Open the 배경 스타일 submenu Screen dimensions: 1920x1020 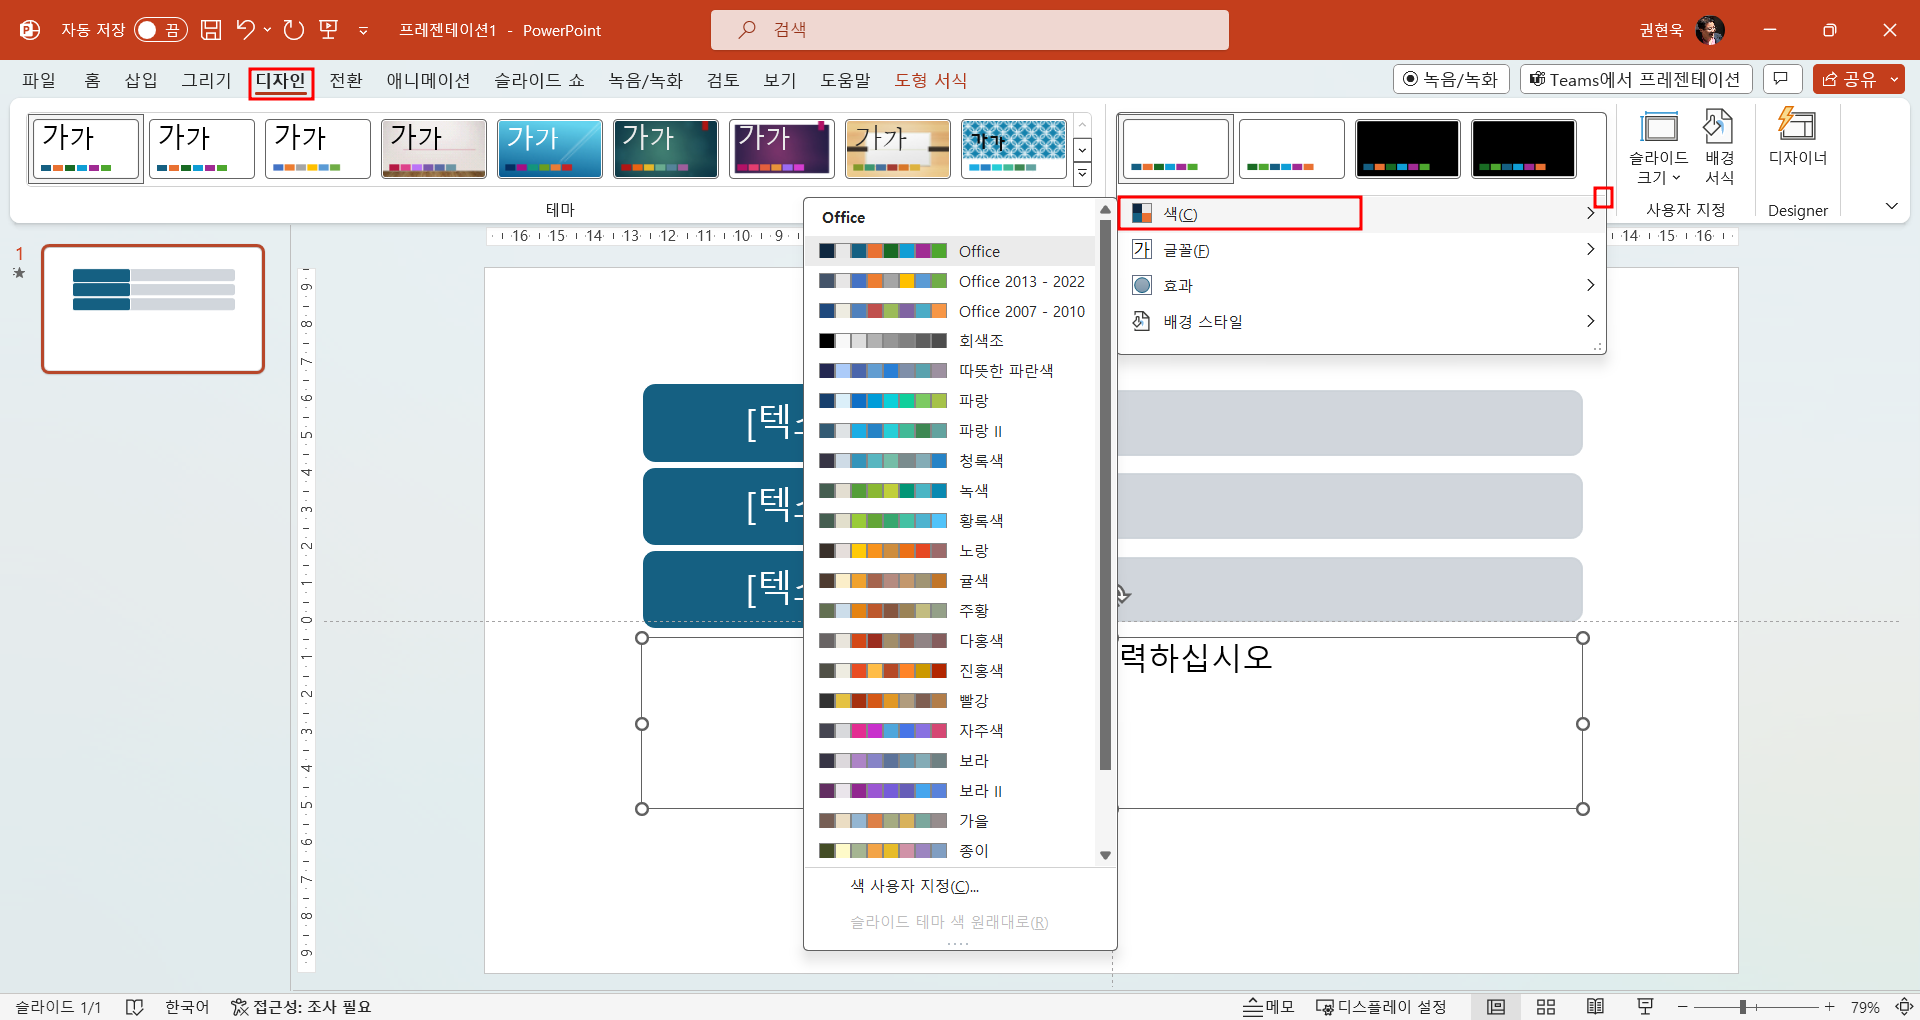1361,321
